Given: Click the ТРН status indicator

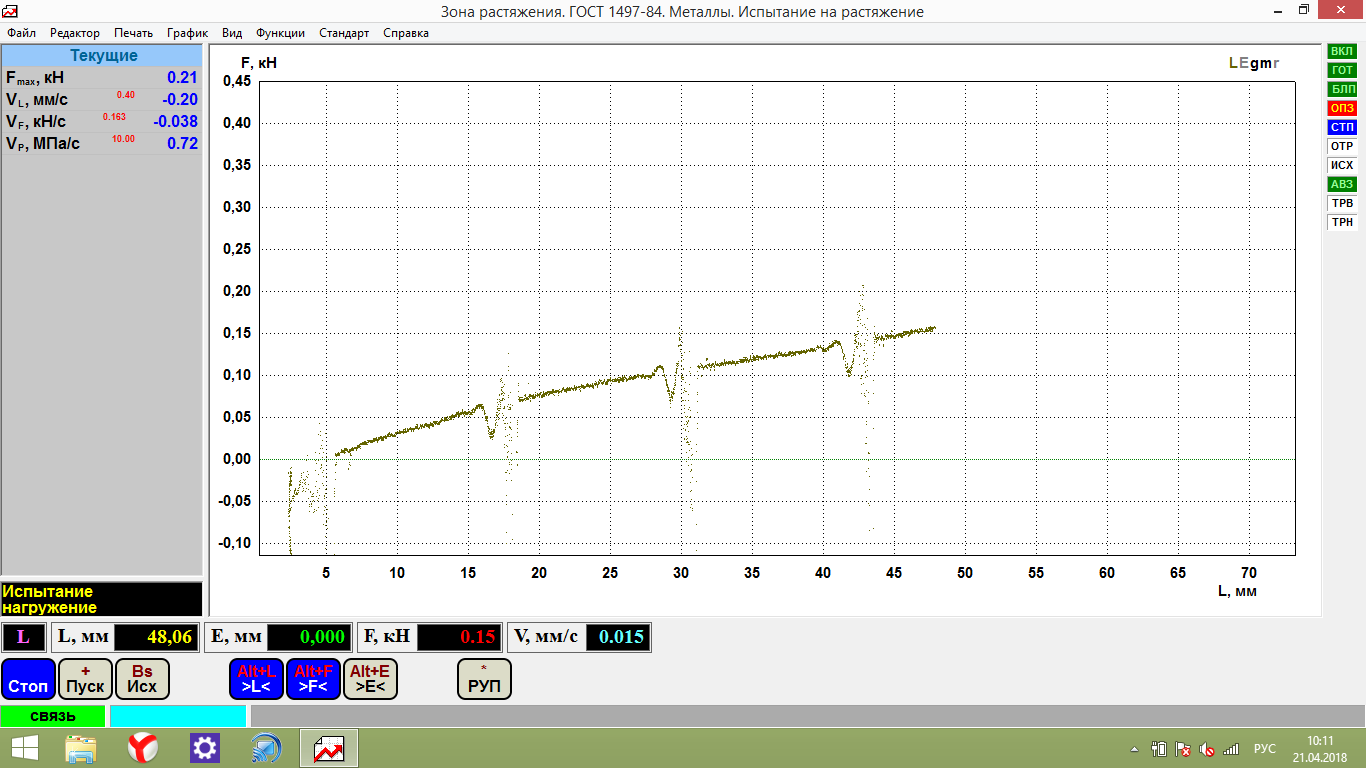Looking at the screenshot, I should click(x=1342, y=222).
